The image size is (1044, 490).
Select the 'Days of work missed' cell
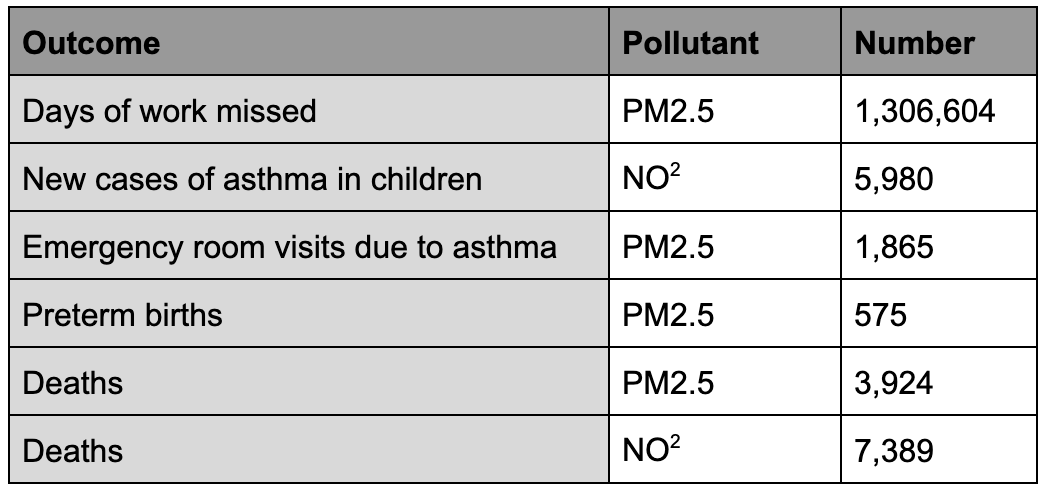(x=169, y=110)
